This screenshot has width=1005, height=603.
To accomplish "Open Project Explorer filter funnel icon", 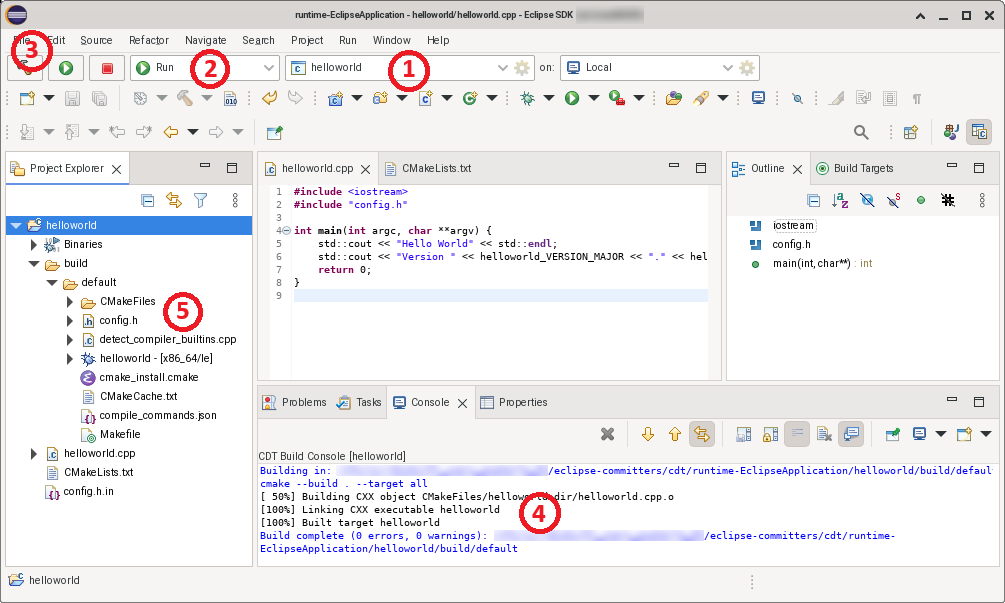I will coord(201,201).
